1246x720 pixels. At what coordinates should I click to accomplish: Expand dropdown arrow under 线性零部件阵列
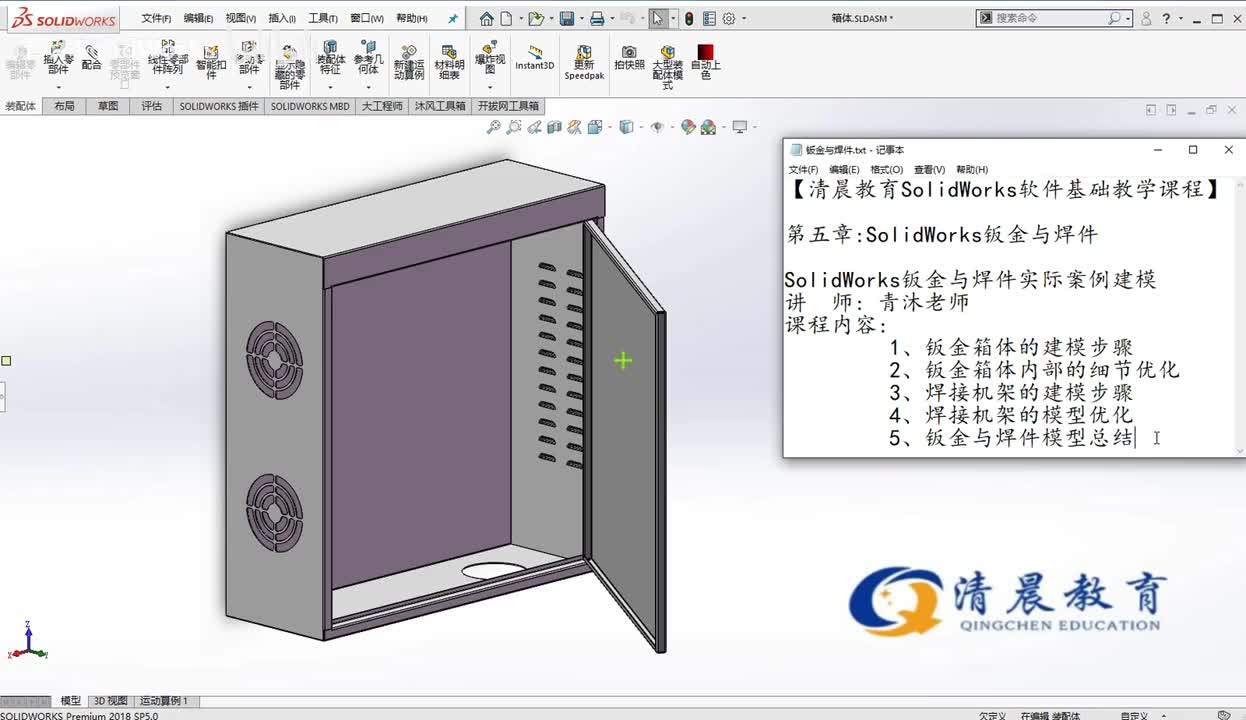tap(167, 87)
